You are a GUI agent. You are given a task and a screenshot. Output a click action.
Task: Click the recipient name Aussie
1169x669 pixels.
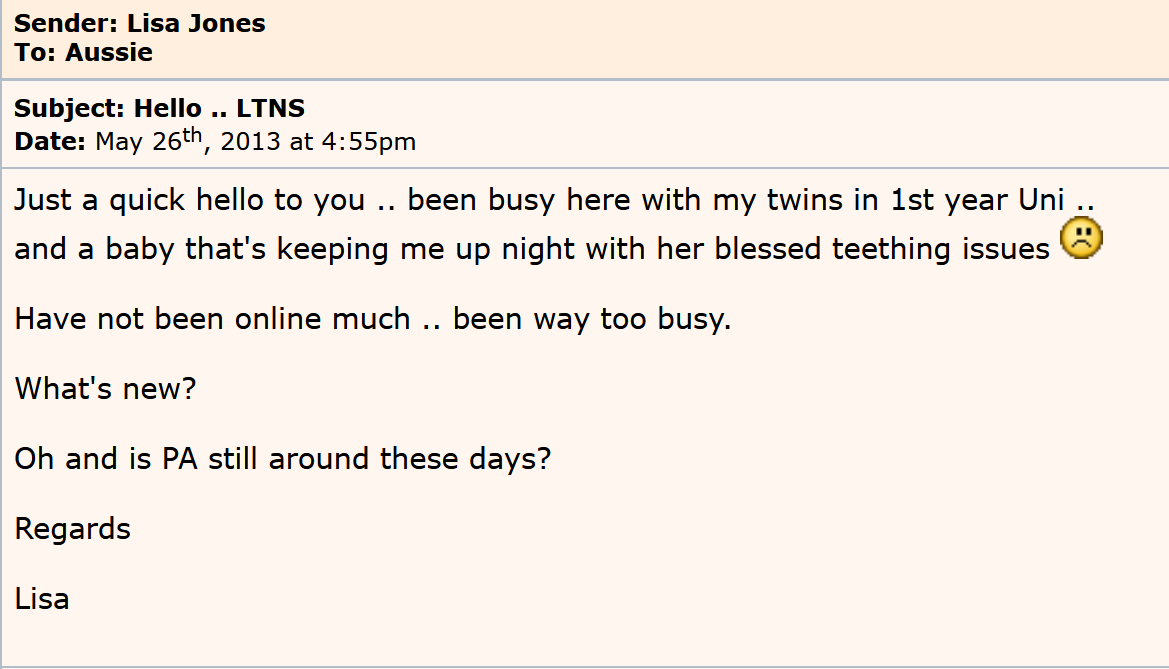[x=109, y=52]
